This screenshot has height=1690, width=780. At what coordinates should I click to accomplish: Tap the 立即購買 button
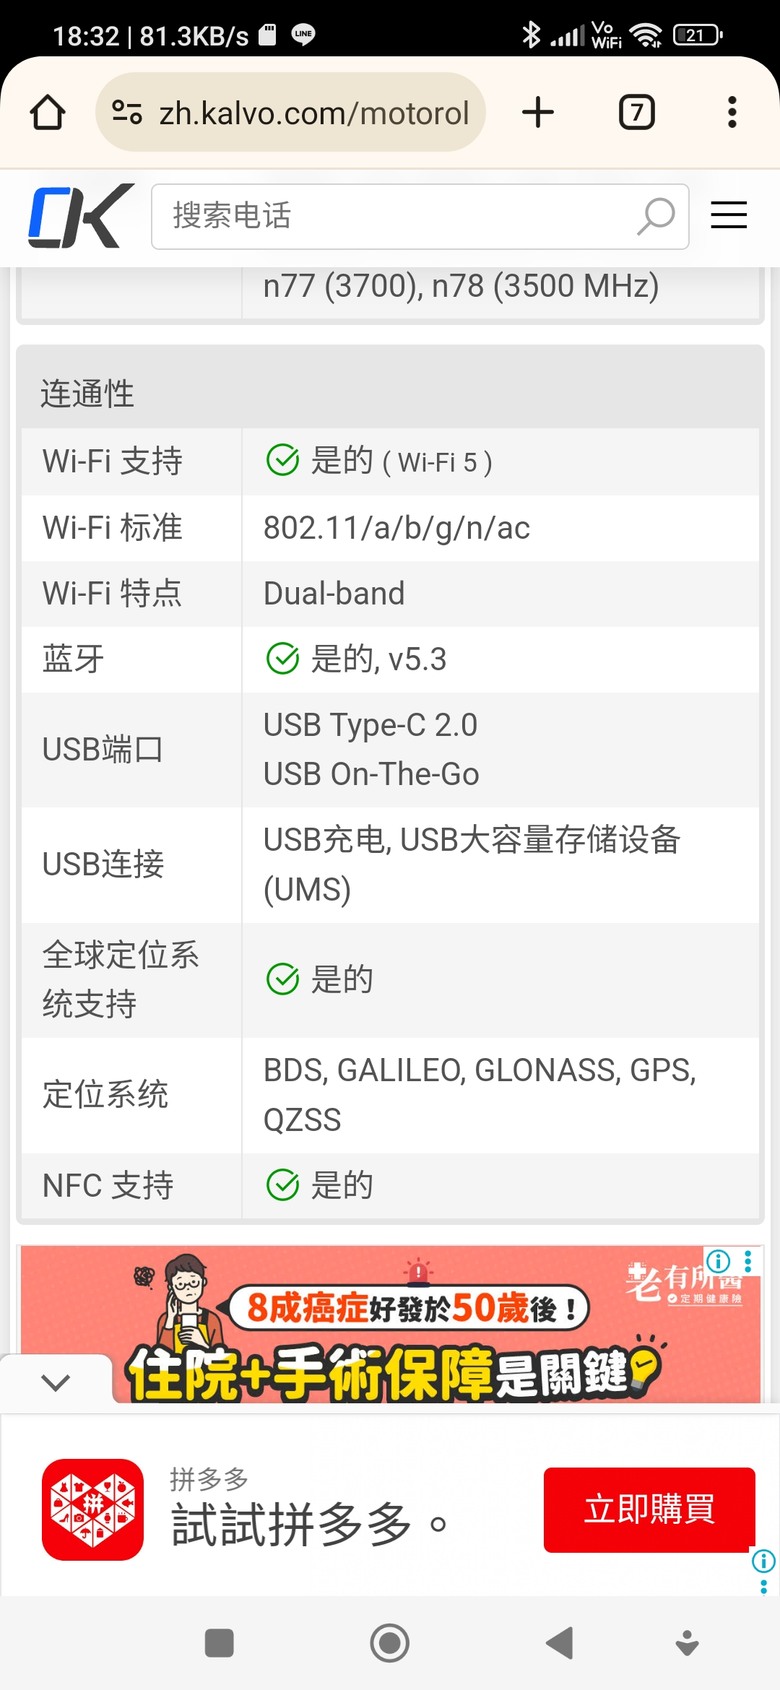point(649,1509)
